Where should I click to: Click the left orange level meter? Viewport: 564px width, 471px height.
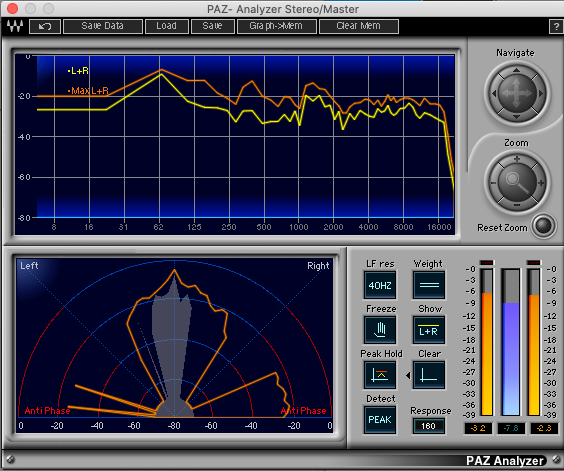click(487, 343)
